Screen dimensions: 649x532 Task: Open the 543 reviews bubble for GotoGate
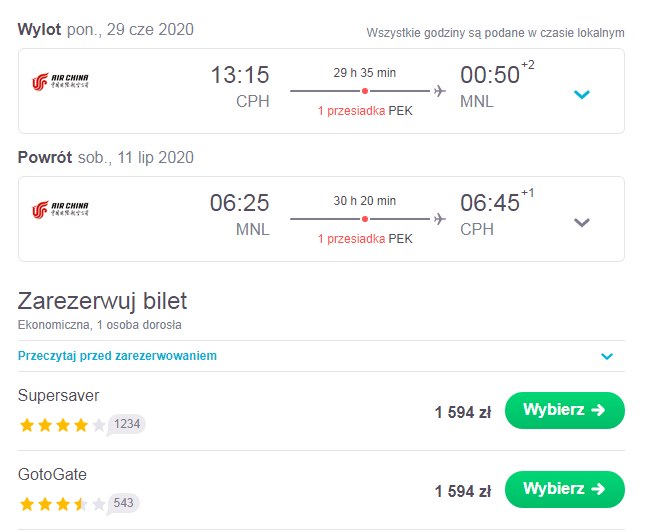123,503
